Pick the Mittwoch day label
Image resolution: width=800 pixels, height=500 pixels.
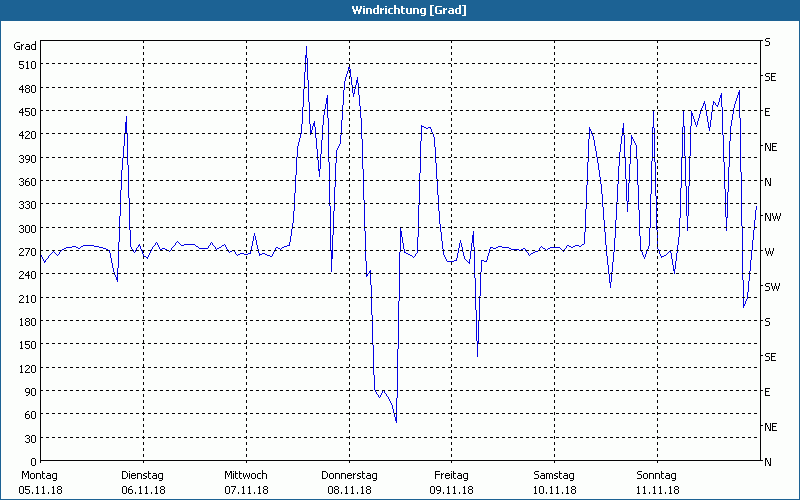pyautogui.click(x=246, y=475)
